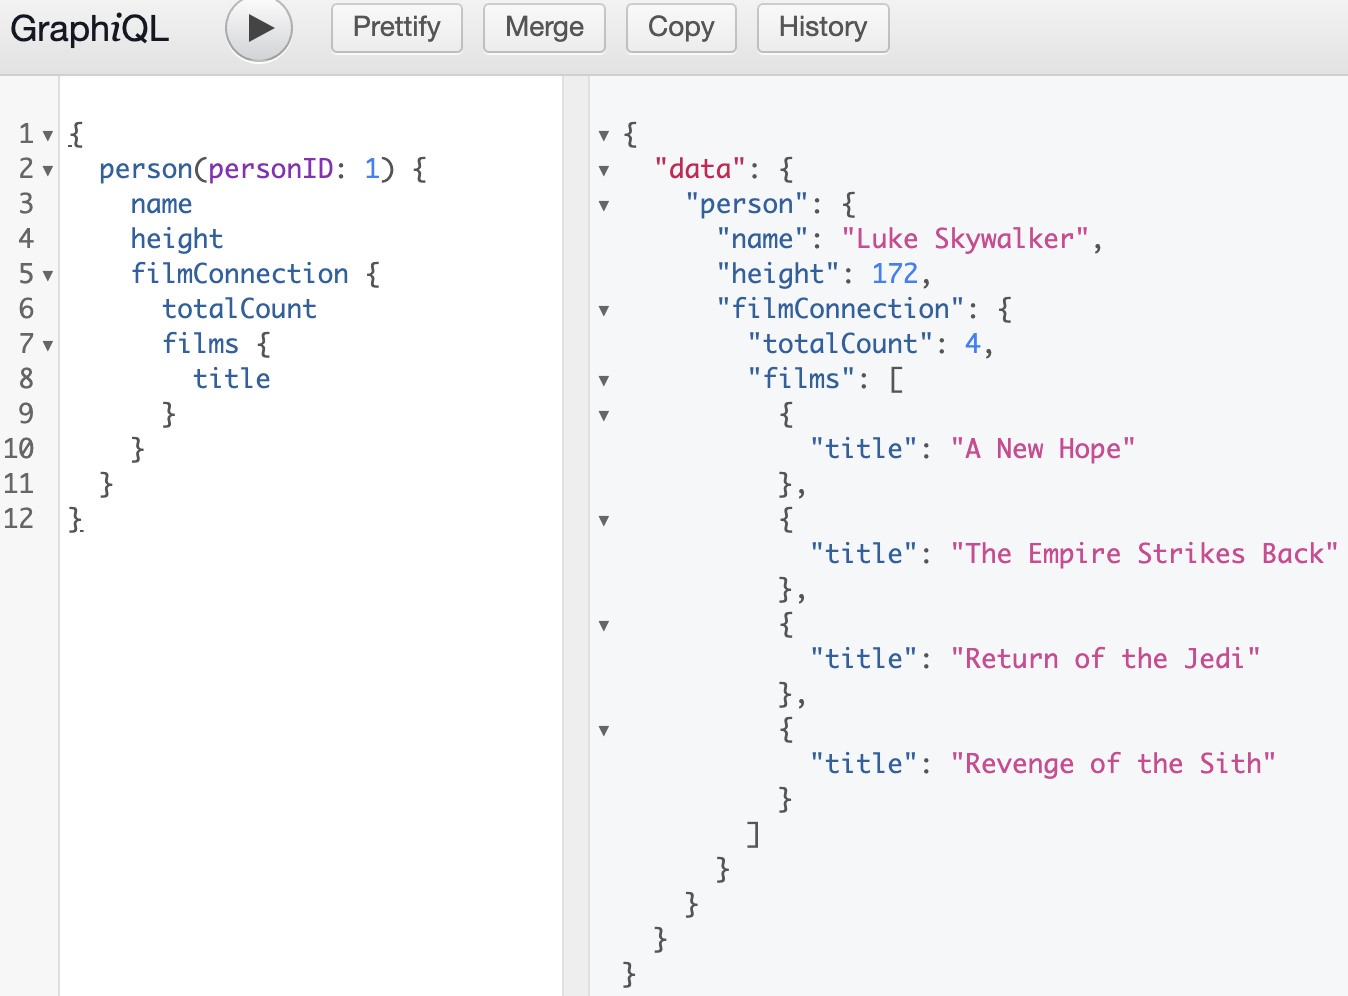
Task: Collapse the "filmConnection" result object
Action: pos(604,310)
